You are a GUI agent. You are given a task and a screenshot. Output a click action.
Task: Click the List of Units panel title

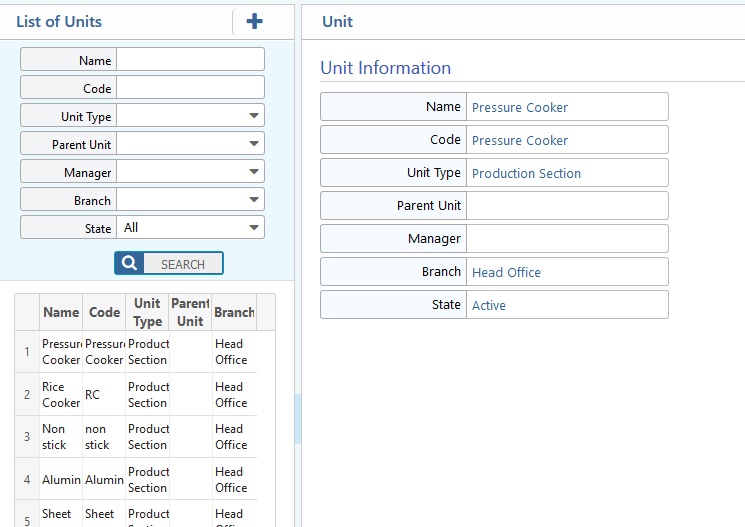59,21
